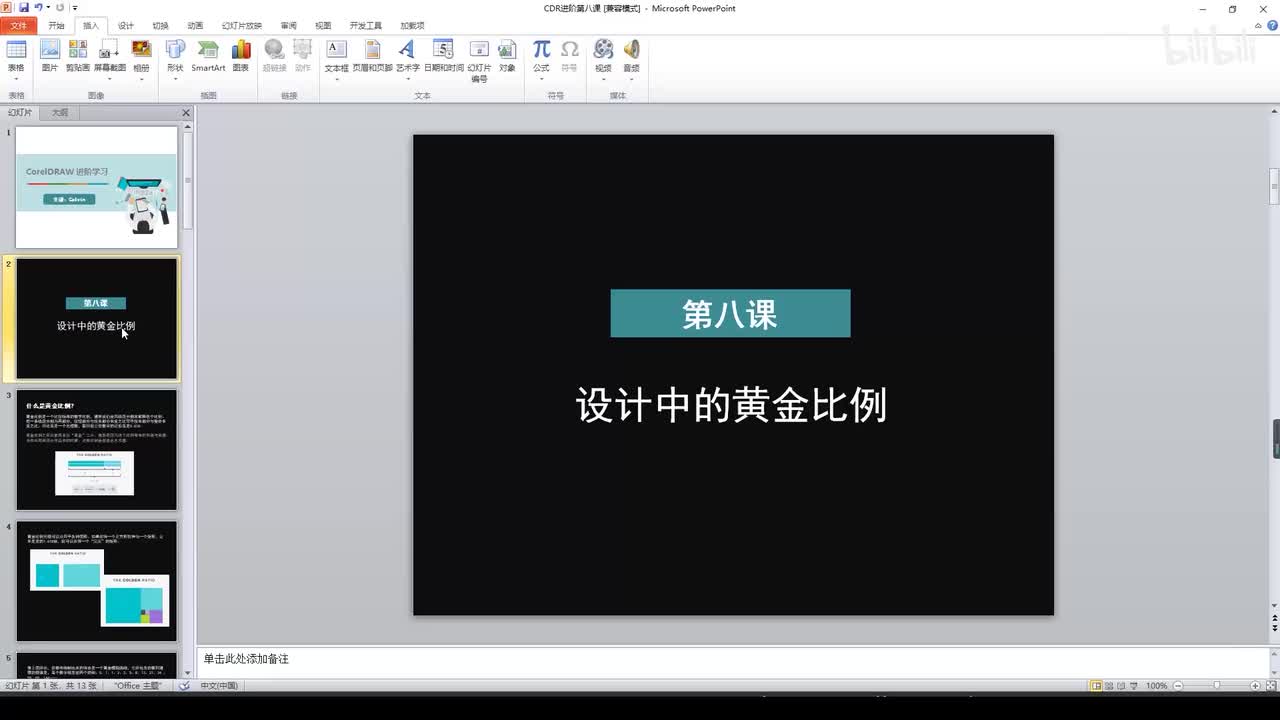The width and height of the screenshot is (1280, 720).
Task: Click the thumbnail pane scrollbar
Action: click(x=187, y=180)
